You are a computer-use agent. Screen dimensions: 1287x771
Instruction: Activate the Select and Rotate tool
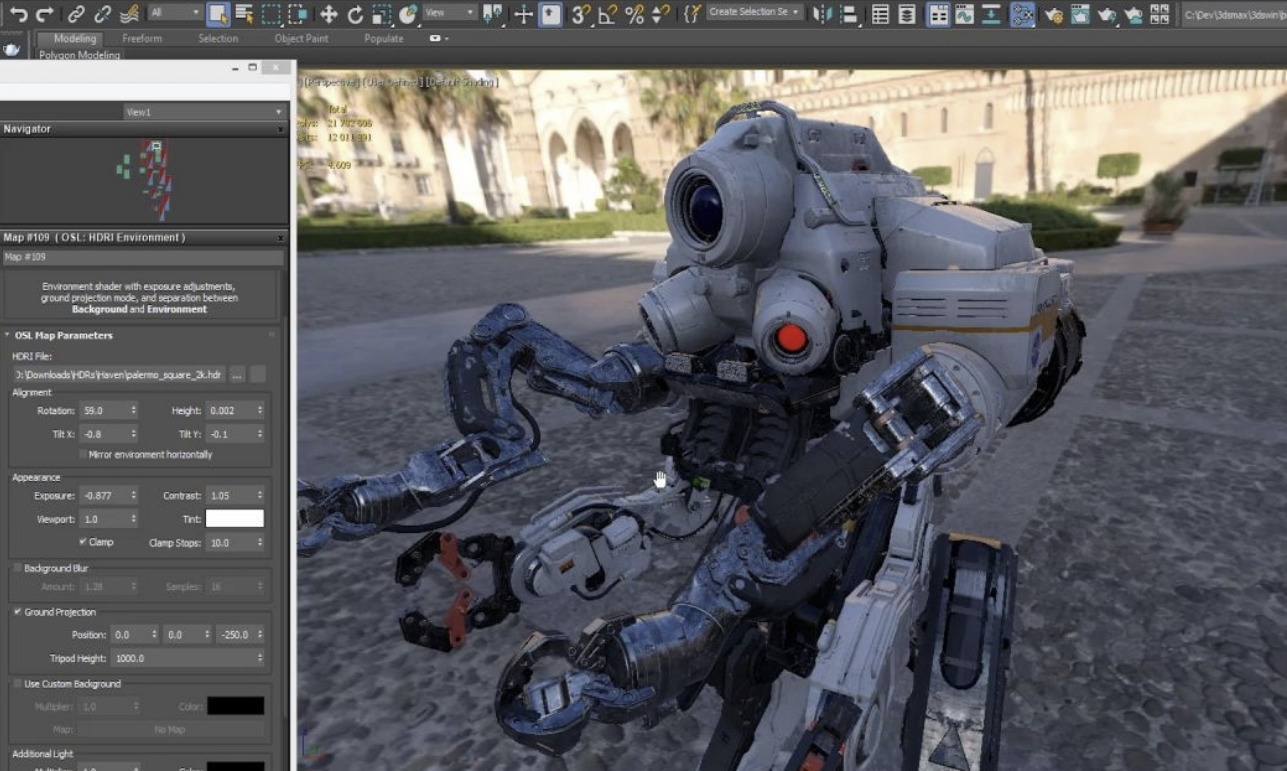(355, 14)
